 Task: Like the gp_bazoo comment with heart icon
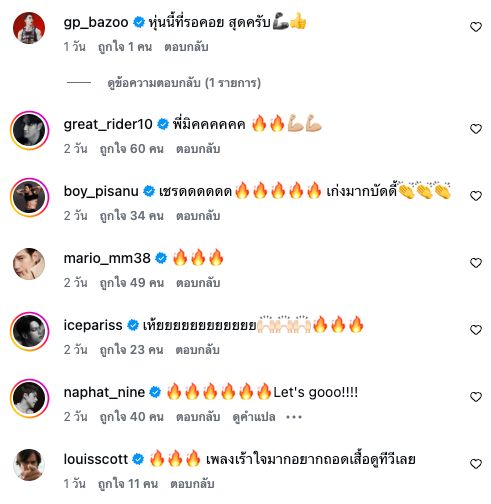click(x=476, y=27)
